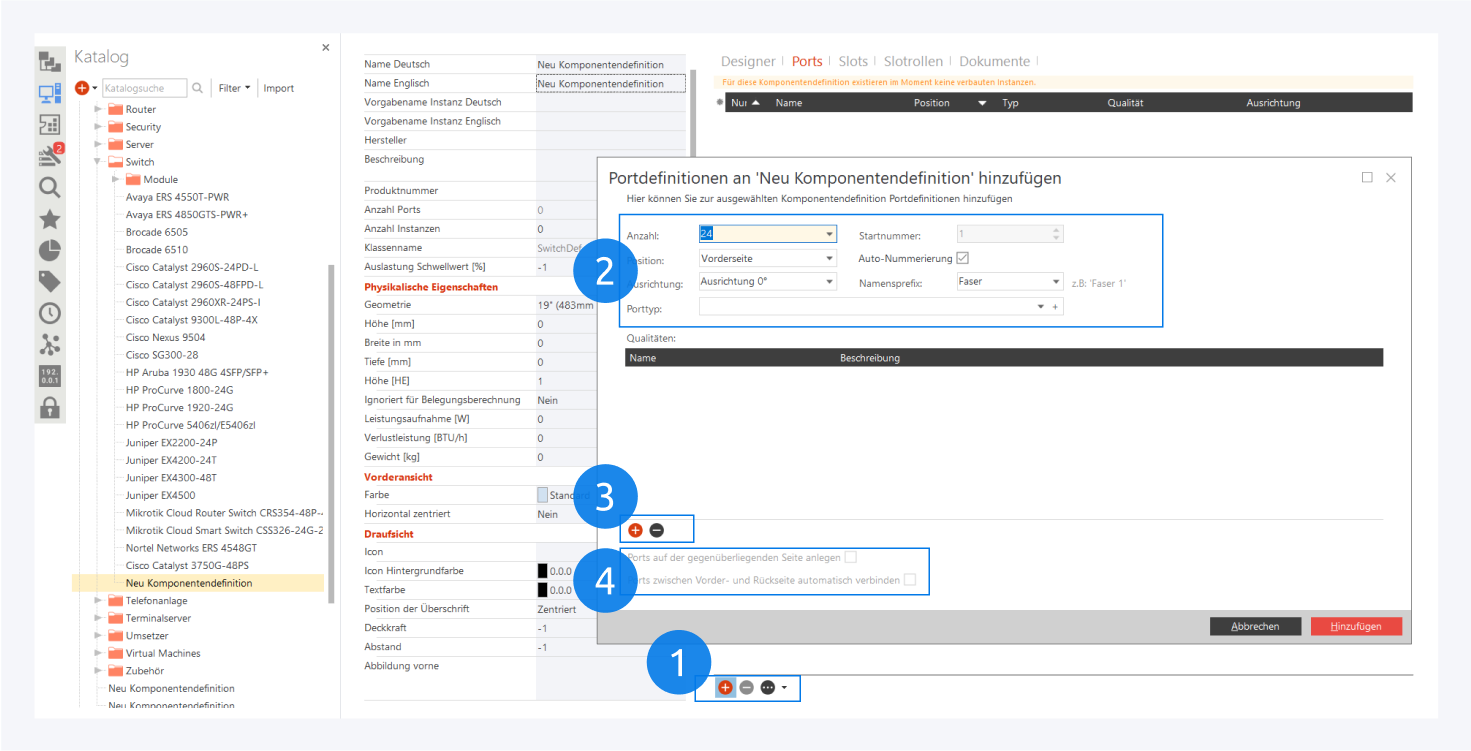Open the pie chart reports icon

49,251
